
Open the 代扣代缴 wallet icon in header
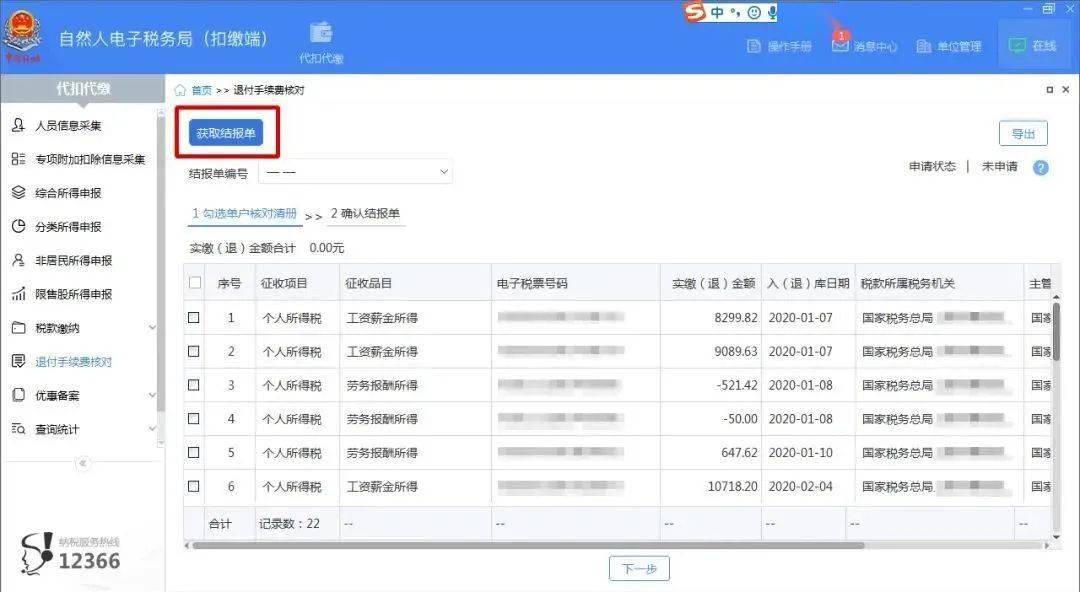tap(321, 33)
